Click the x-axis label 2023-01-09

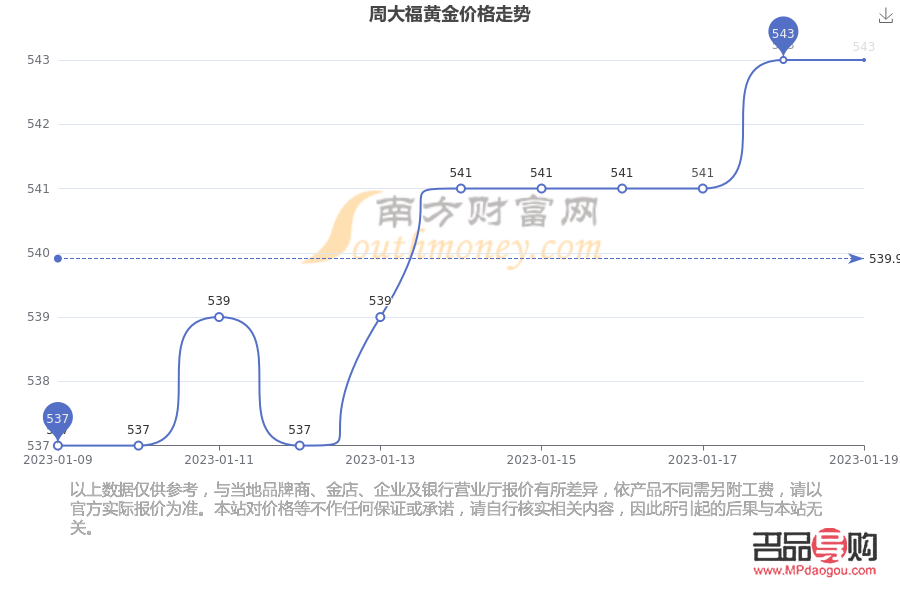(x=57, y=460)
